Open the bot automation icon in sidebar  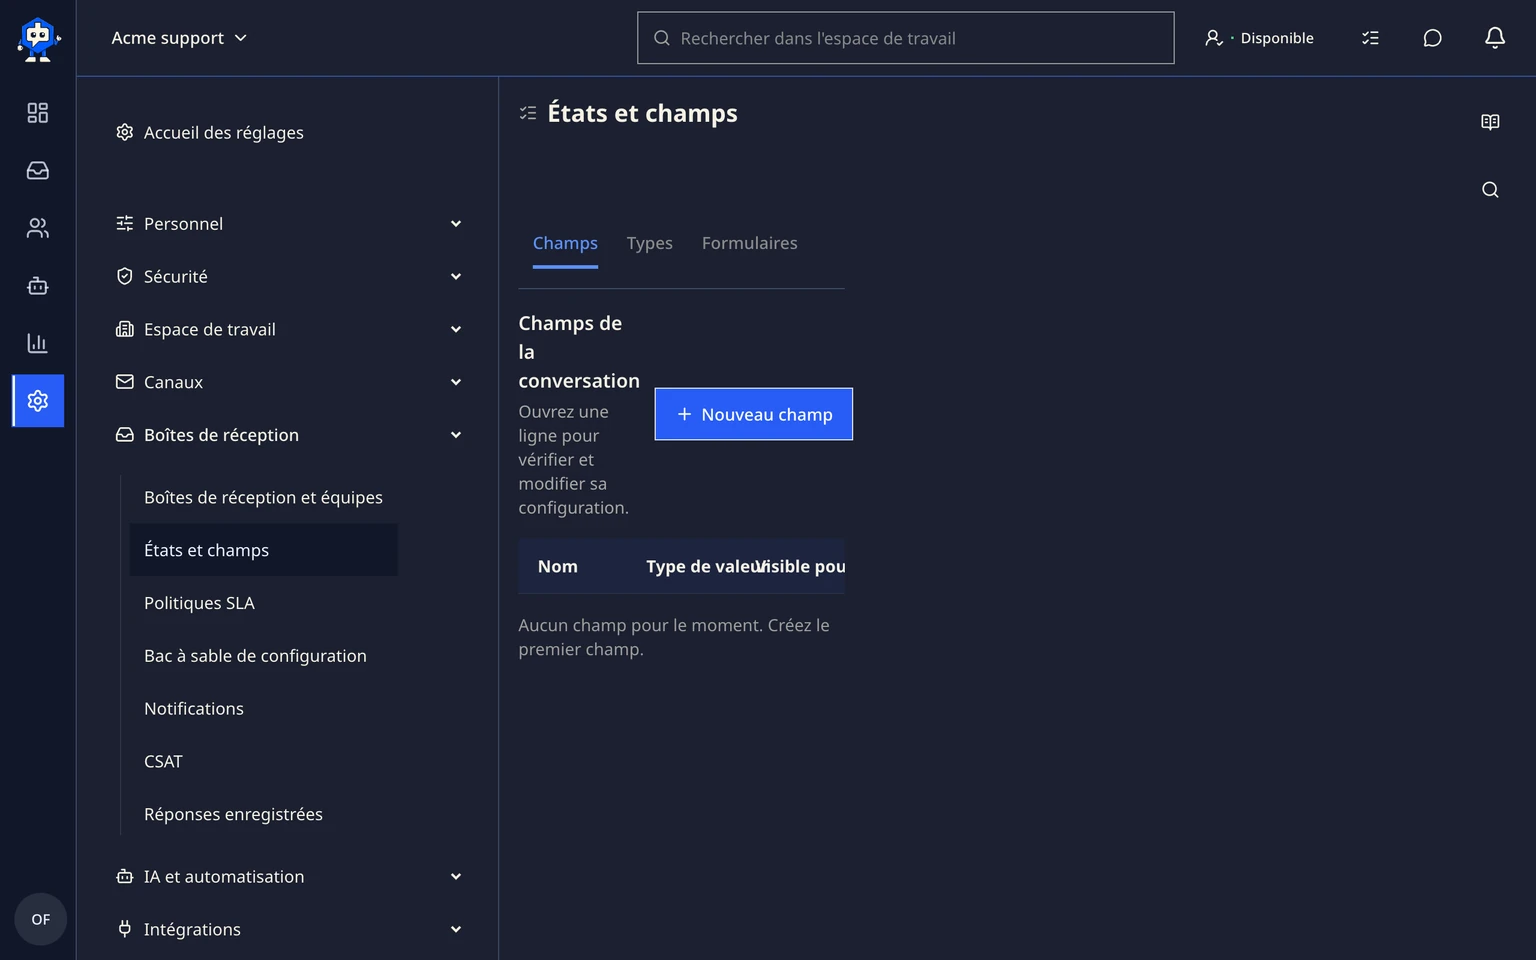coord(38,286)
